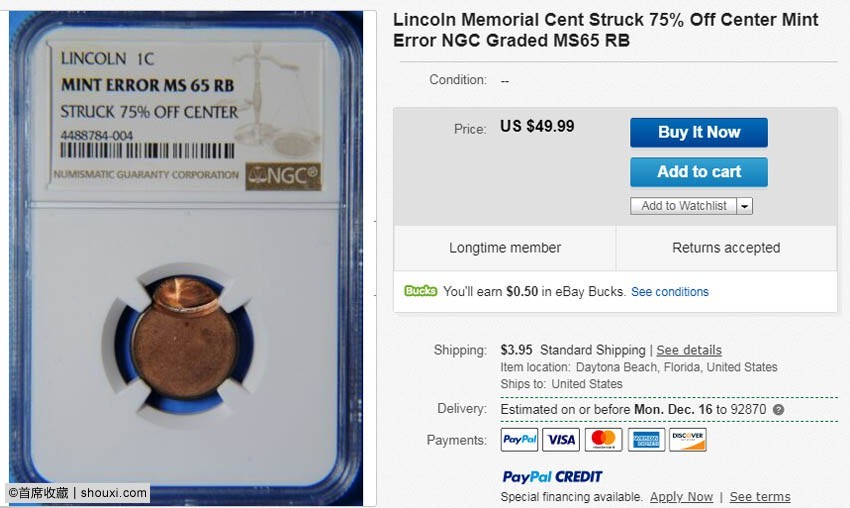
Task: Select the PayPal payment icon
Action: pos(519,440)
